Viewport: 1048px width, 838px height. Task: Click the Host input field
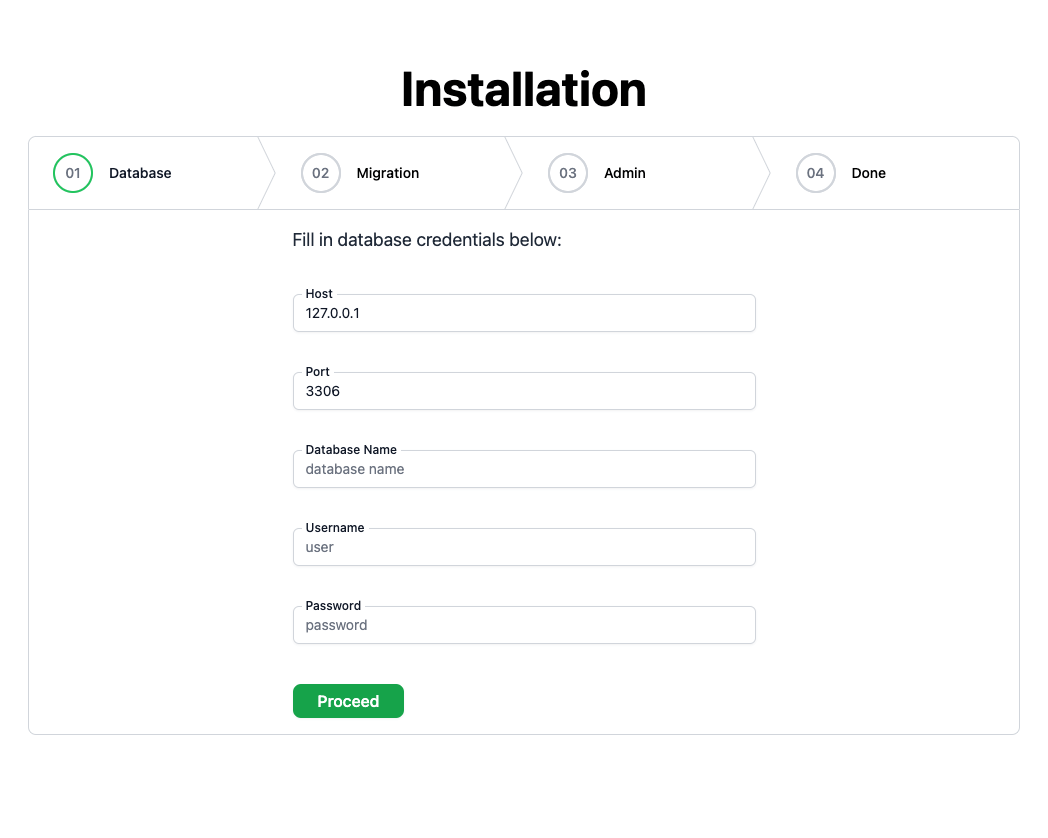[x=524, y=313]
